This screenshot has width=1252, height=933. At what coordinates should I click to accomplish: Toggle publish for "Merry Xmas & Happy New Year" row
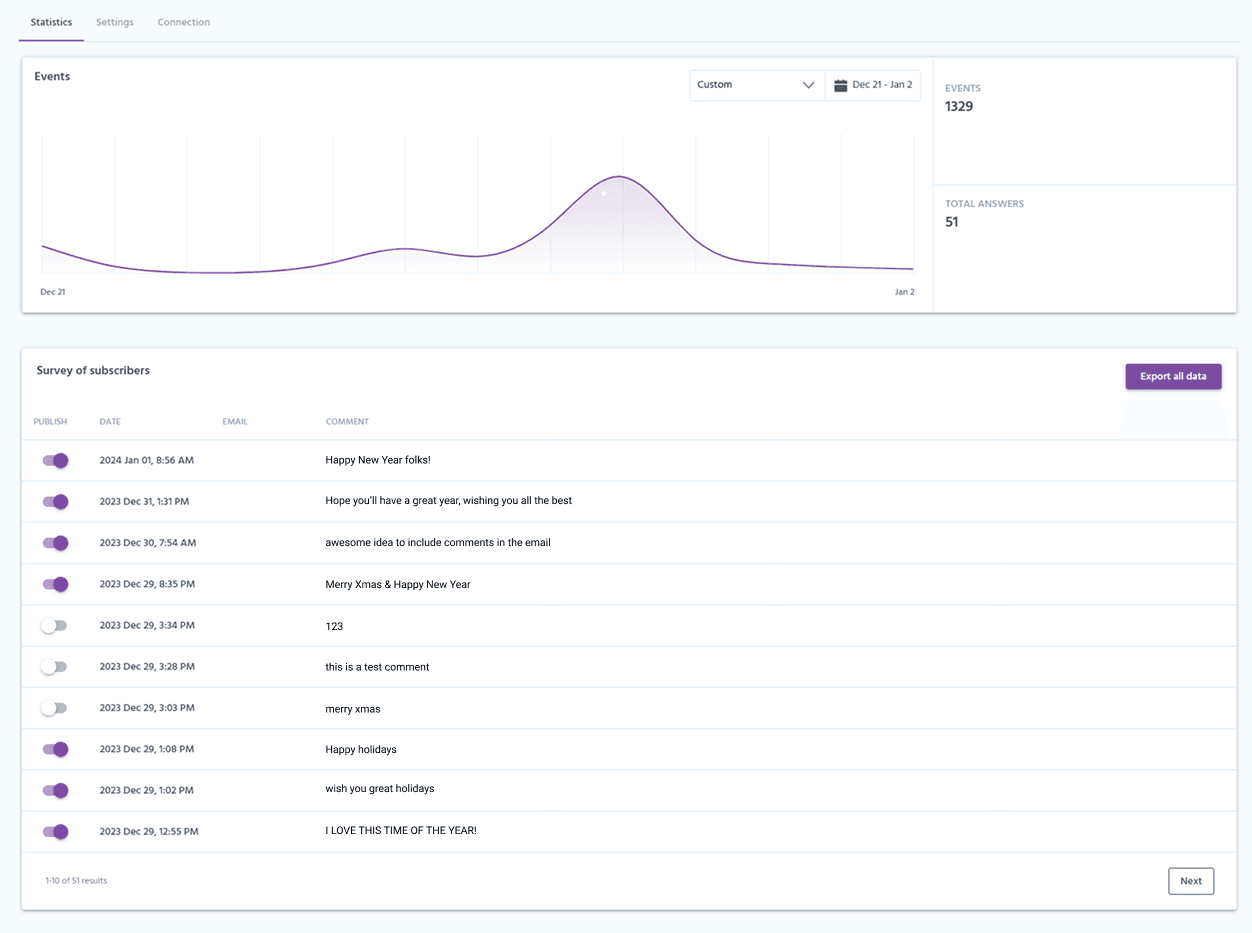55,584
